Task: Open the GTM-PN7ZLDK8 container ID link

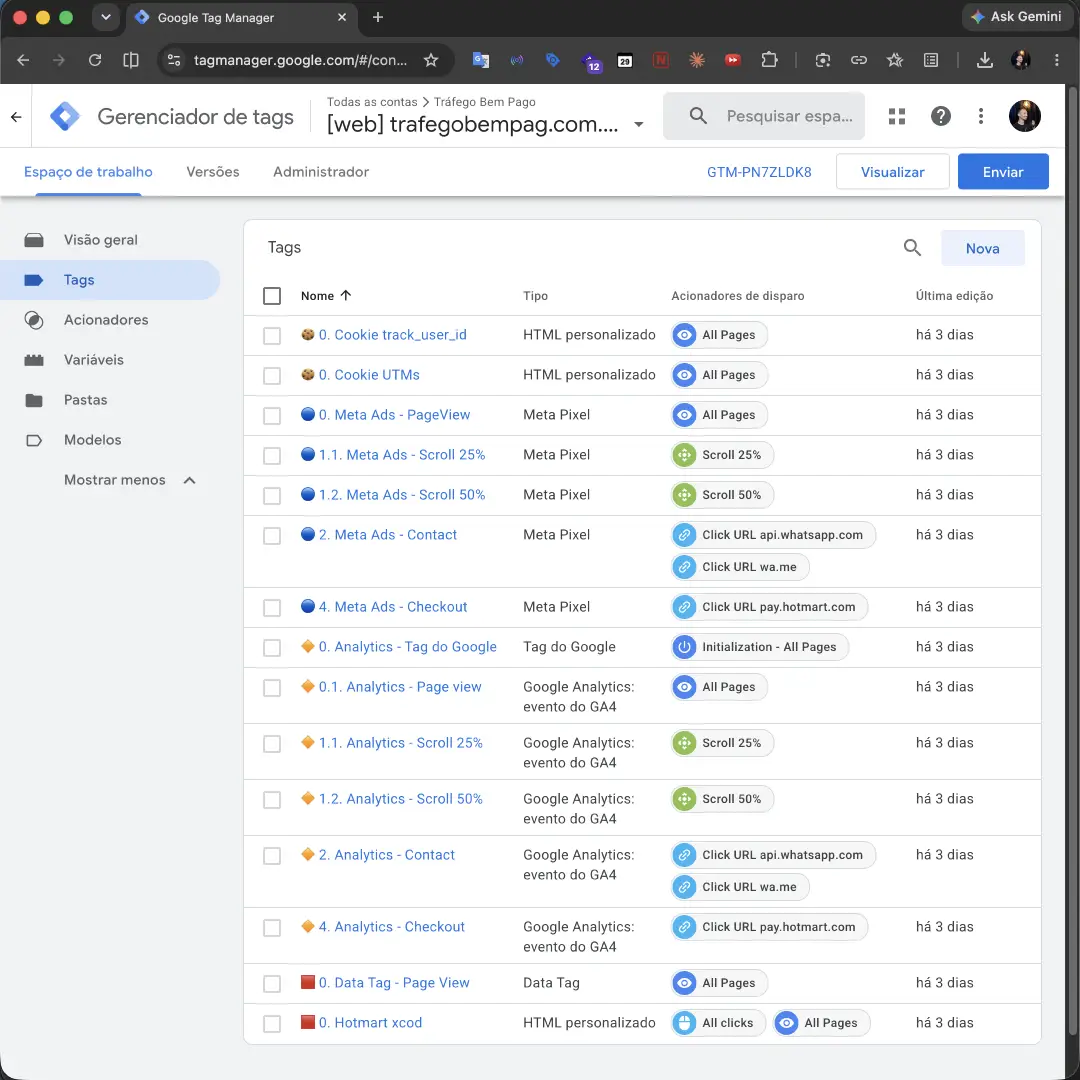Action: point(759,172)
